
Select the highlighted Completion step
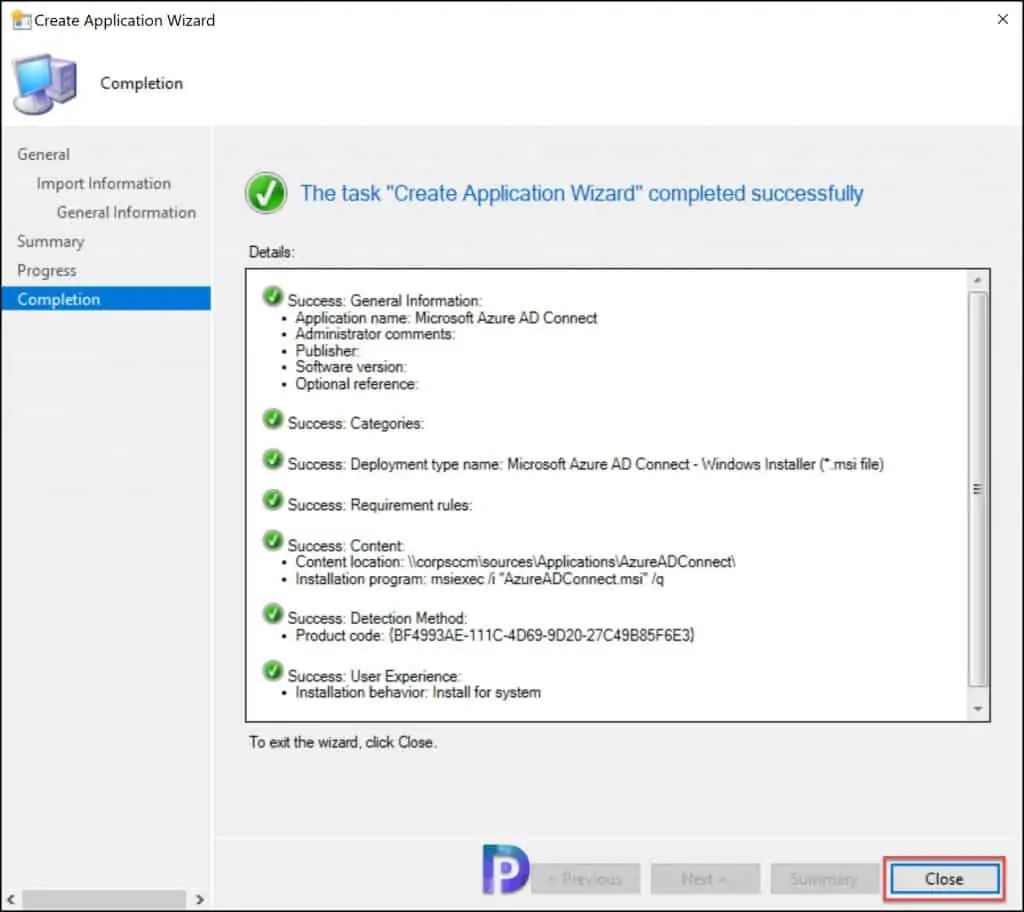[106, 299]
